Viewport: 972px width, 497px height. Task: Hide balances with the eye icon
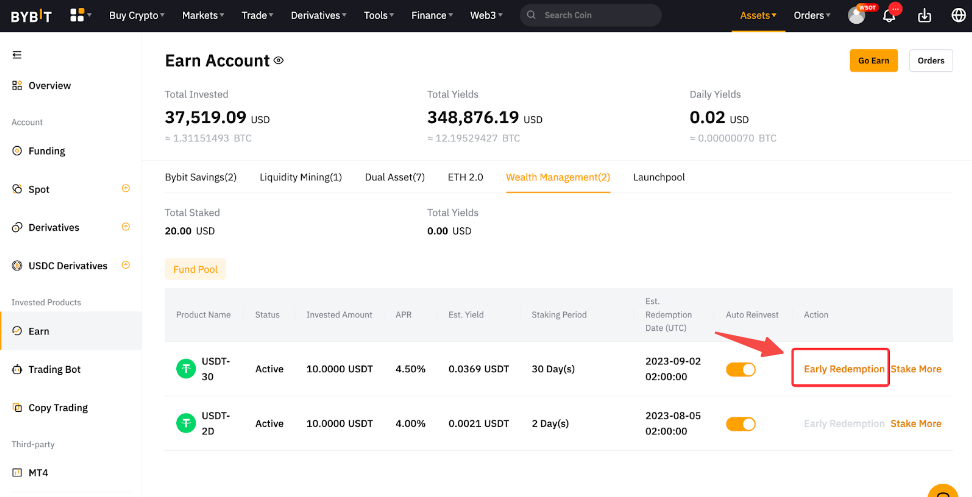click(279, 61)
